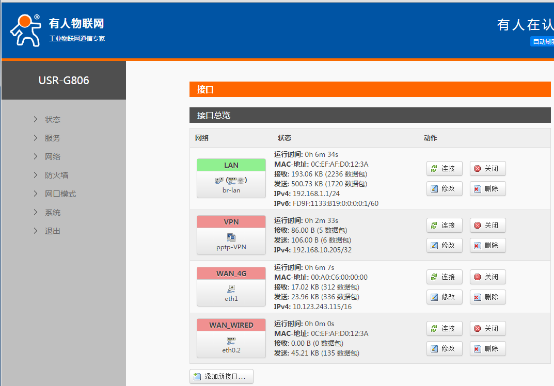Open the 系统 sidebar menu item
The width and height of the screenshot is (554, 386).
(x=52, y=212)
